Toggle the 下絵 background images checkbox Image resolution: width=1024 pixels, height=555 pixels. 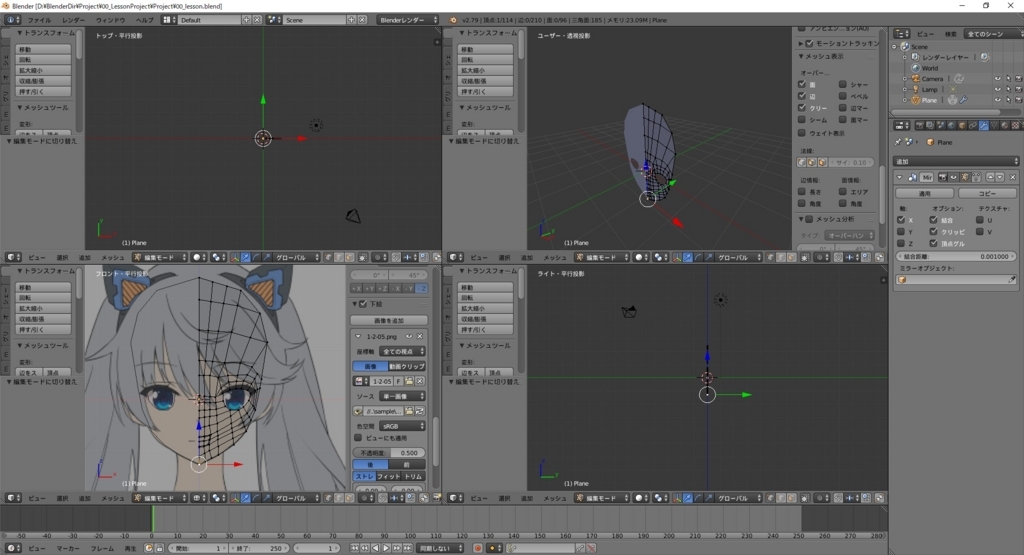(x=364, y=304)
